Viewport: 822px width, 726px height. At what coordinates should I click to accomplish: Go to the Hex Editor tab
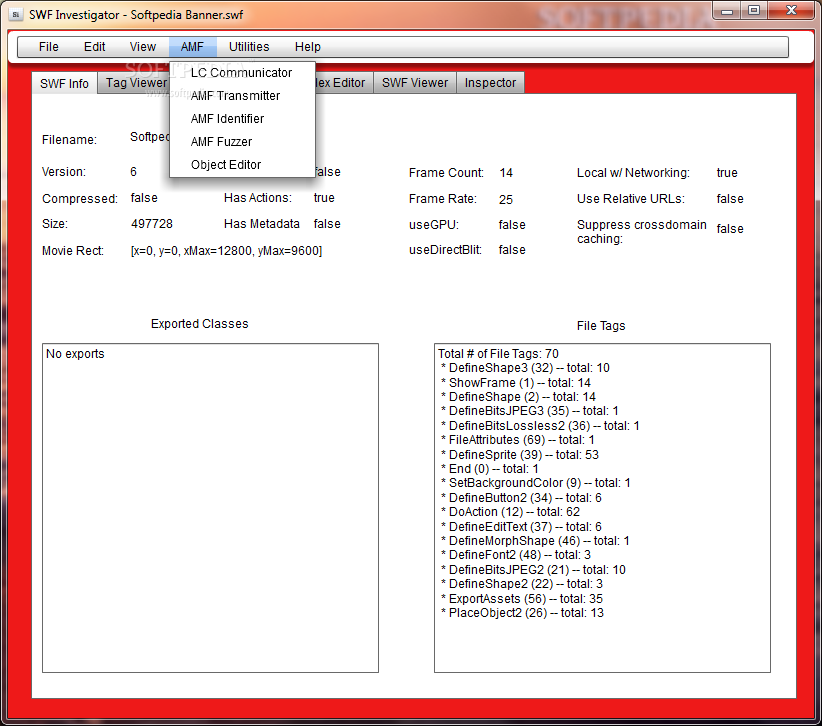tap(343, 83)
